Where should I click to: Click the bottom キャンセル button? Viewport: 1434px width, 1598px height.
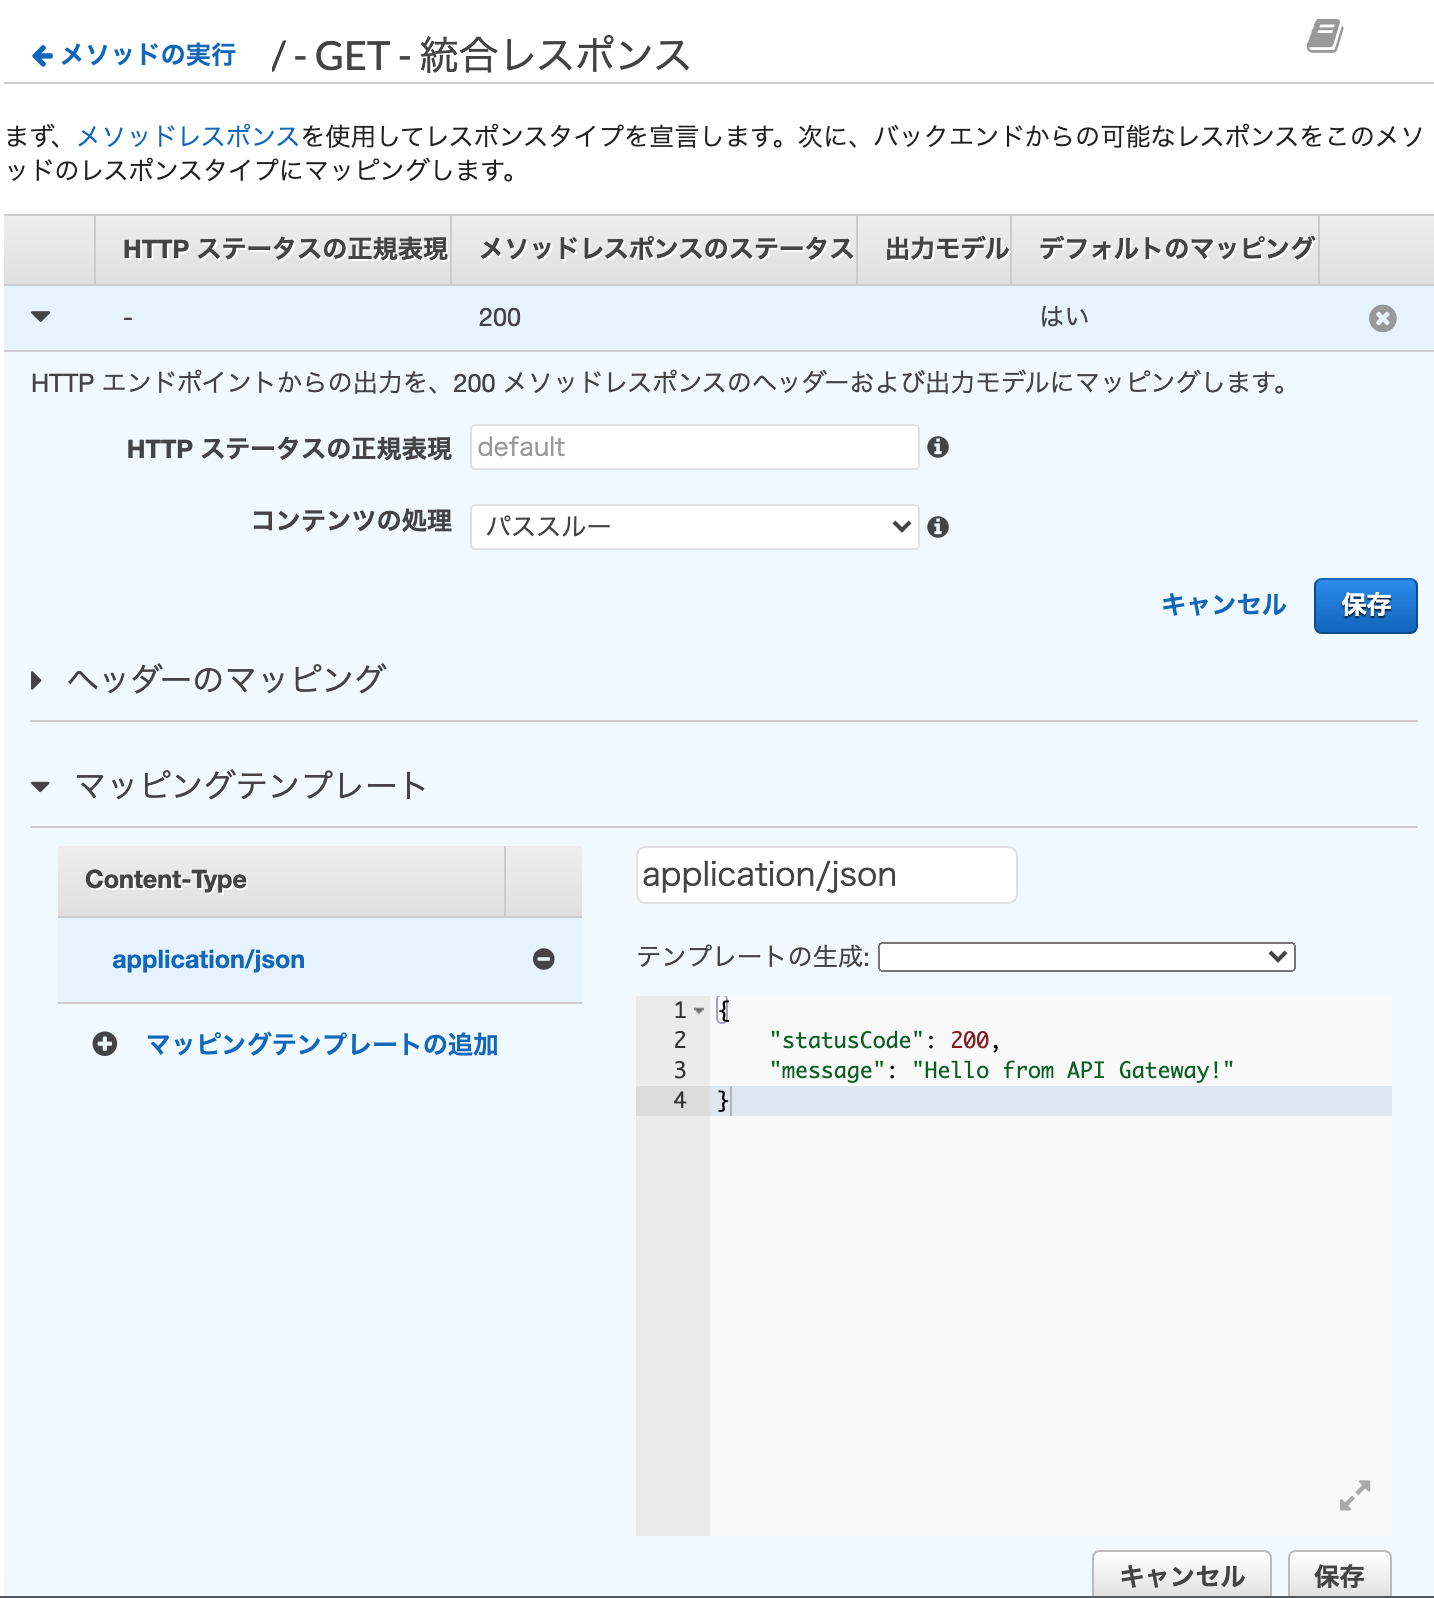click(1182, 1575)
